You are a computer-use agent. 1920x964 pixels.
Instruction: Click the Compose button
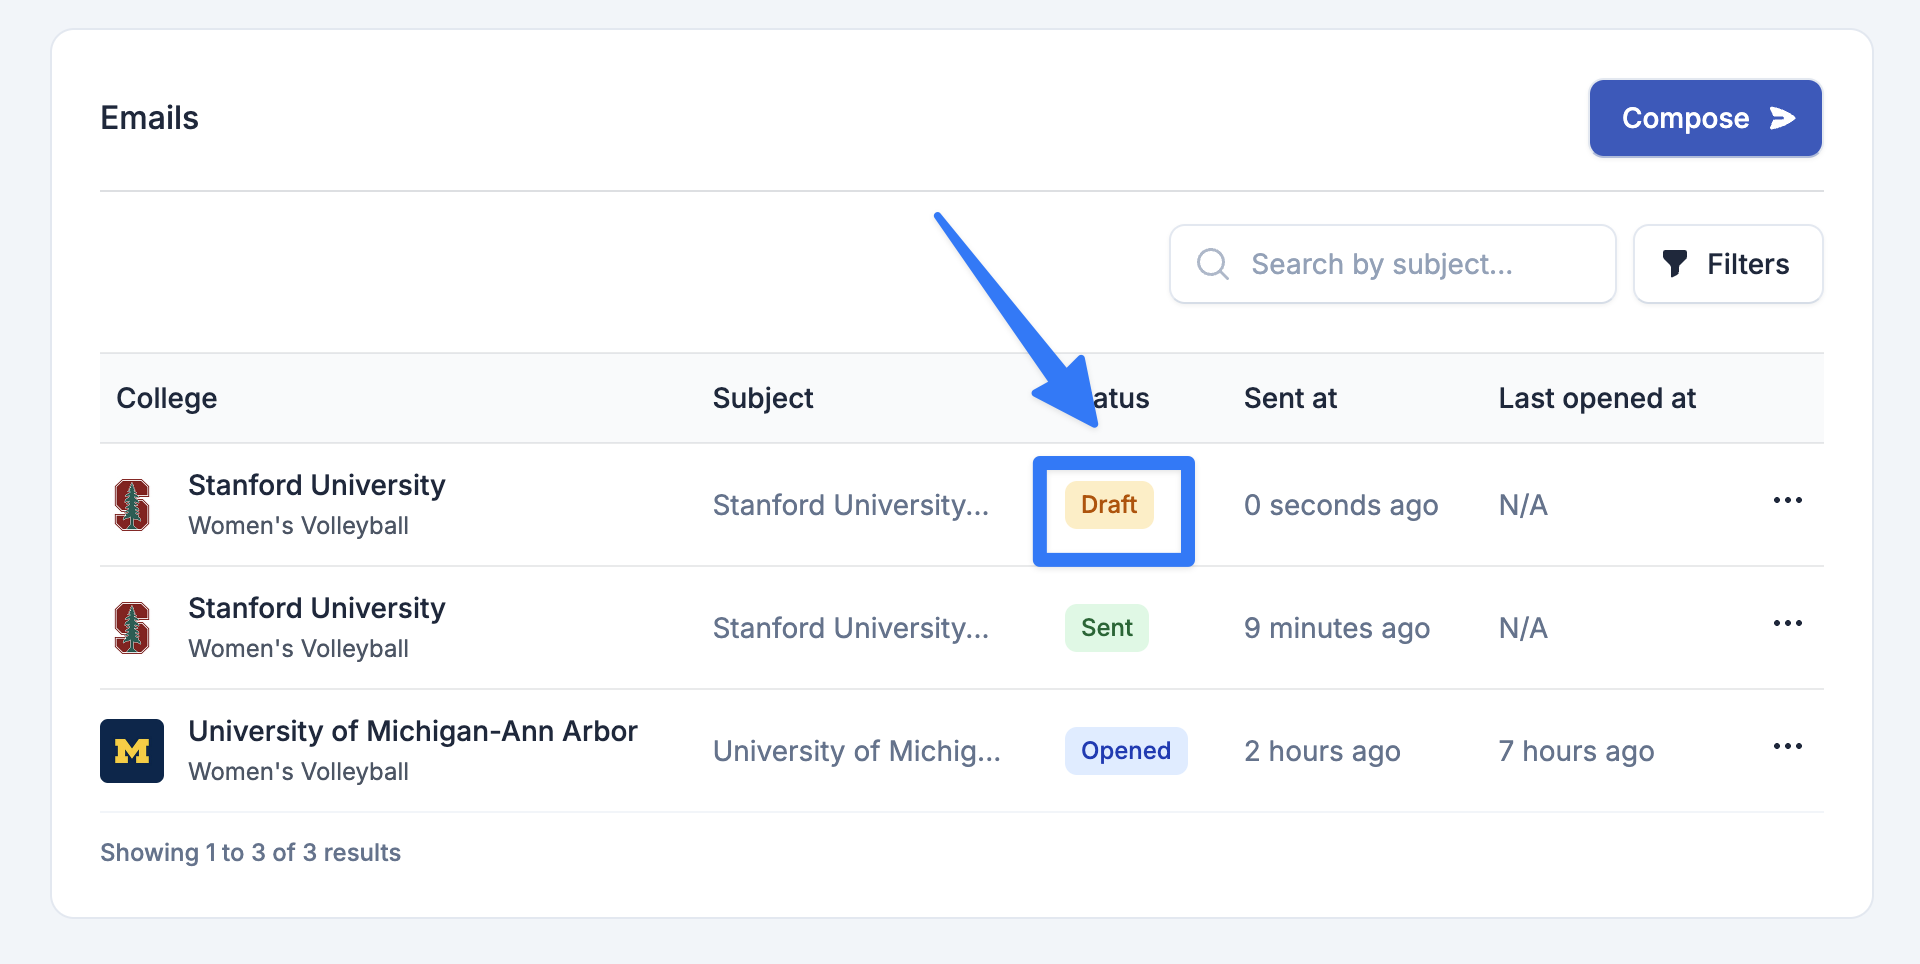tap(1705, 118)
